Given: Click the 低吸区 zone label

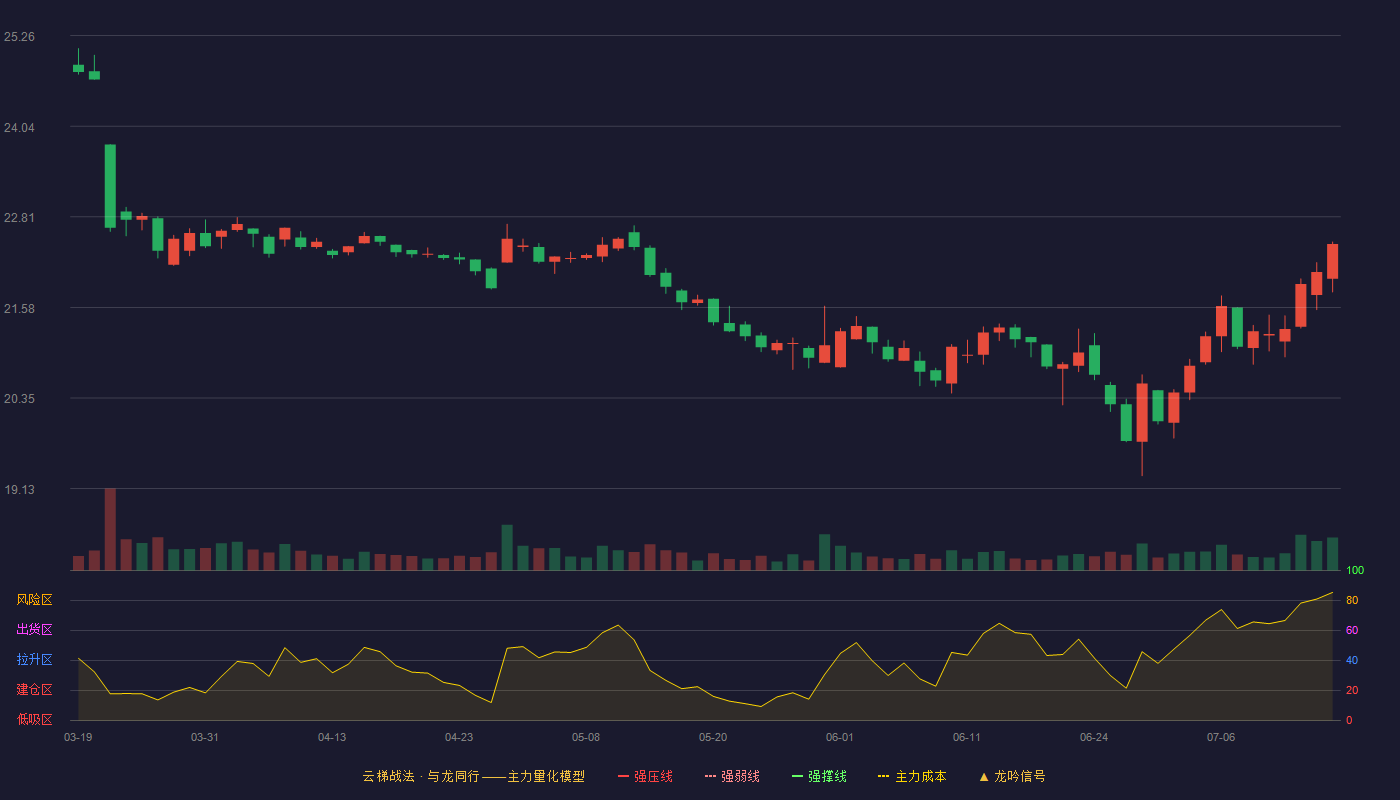Looking at the screenshot, I should [34, 720].
